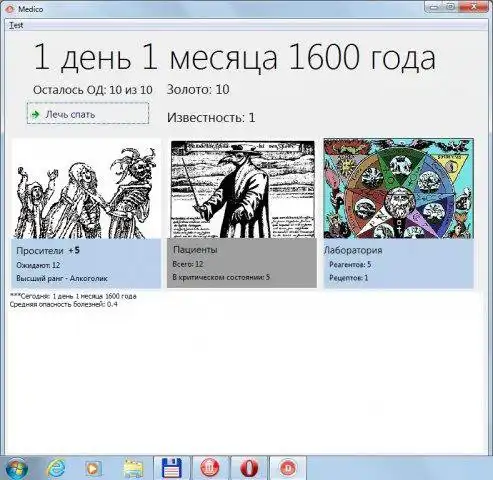493x480 pixels.
Task: Click the green arrow on Лечь спать
Action: (35, 114)
